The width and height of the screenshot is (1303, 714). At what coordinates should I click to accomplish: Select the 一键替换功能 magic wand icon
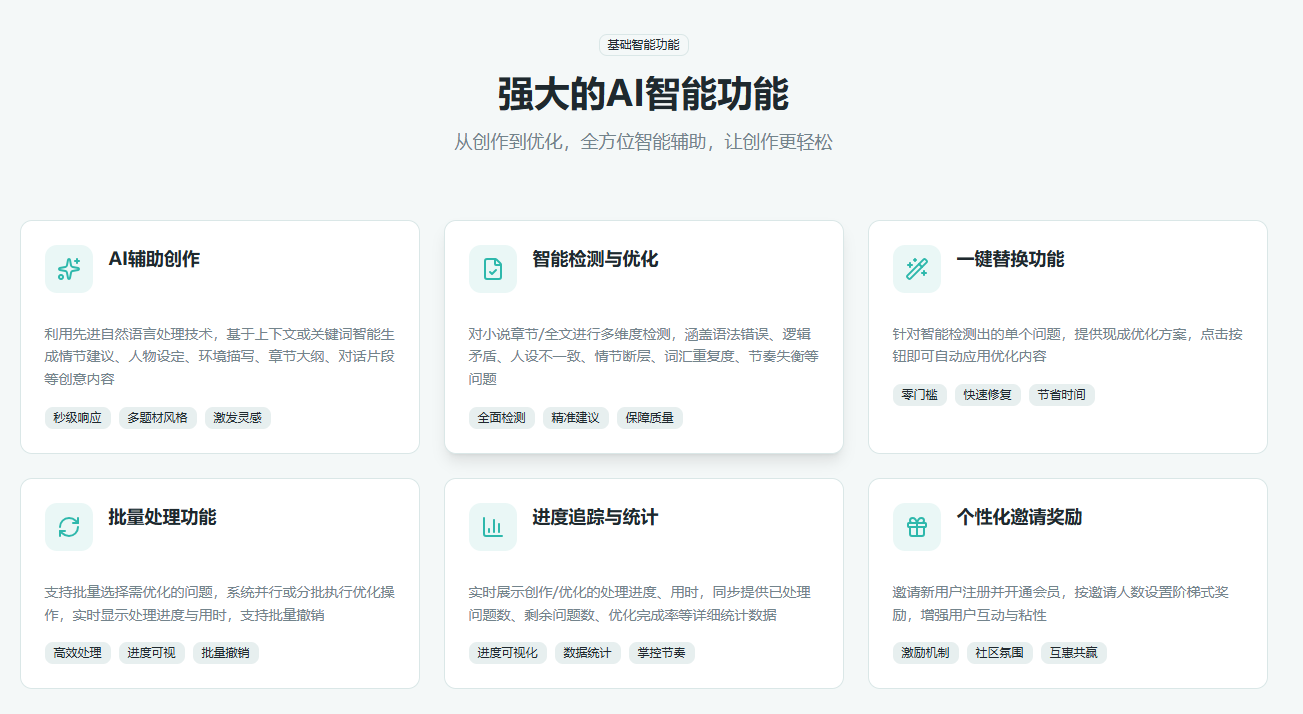[x=916, y=268]
